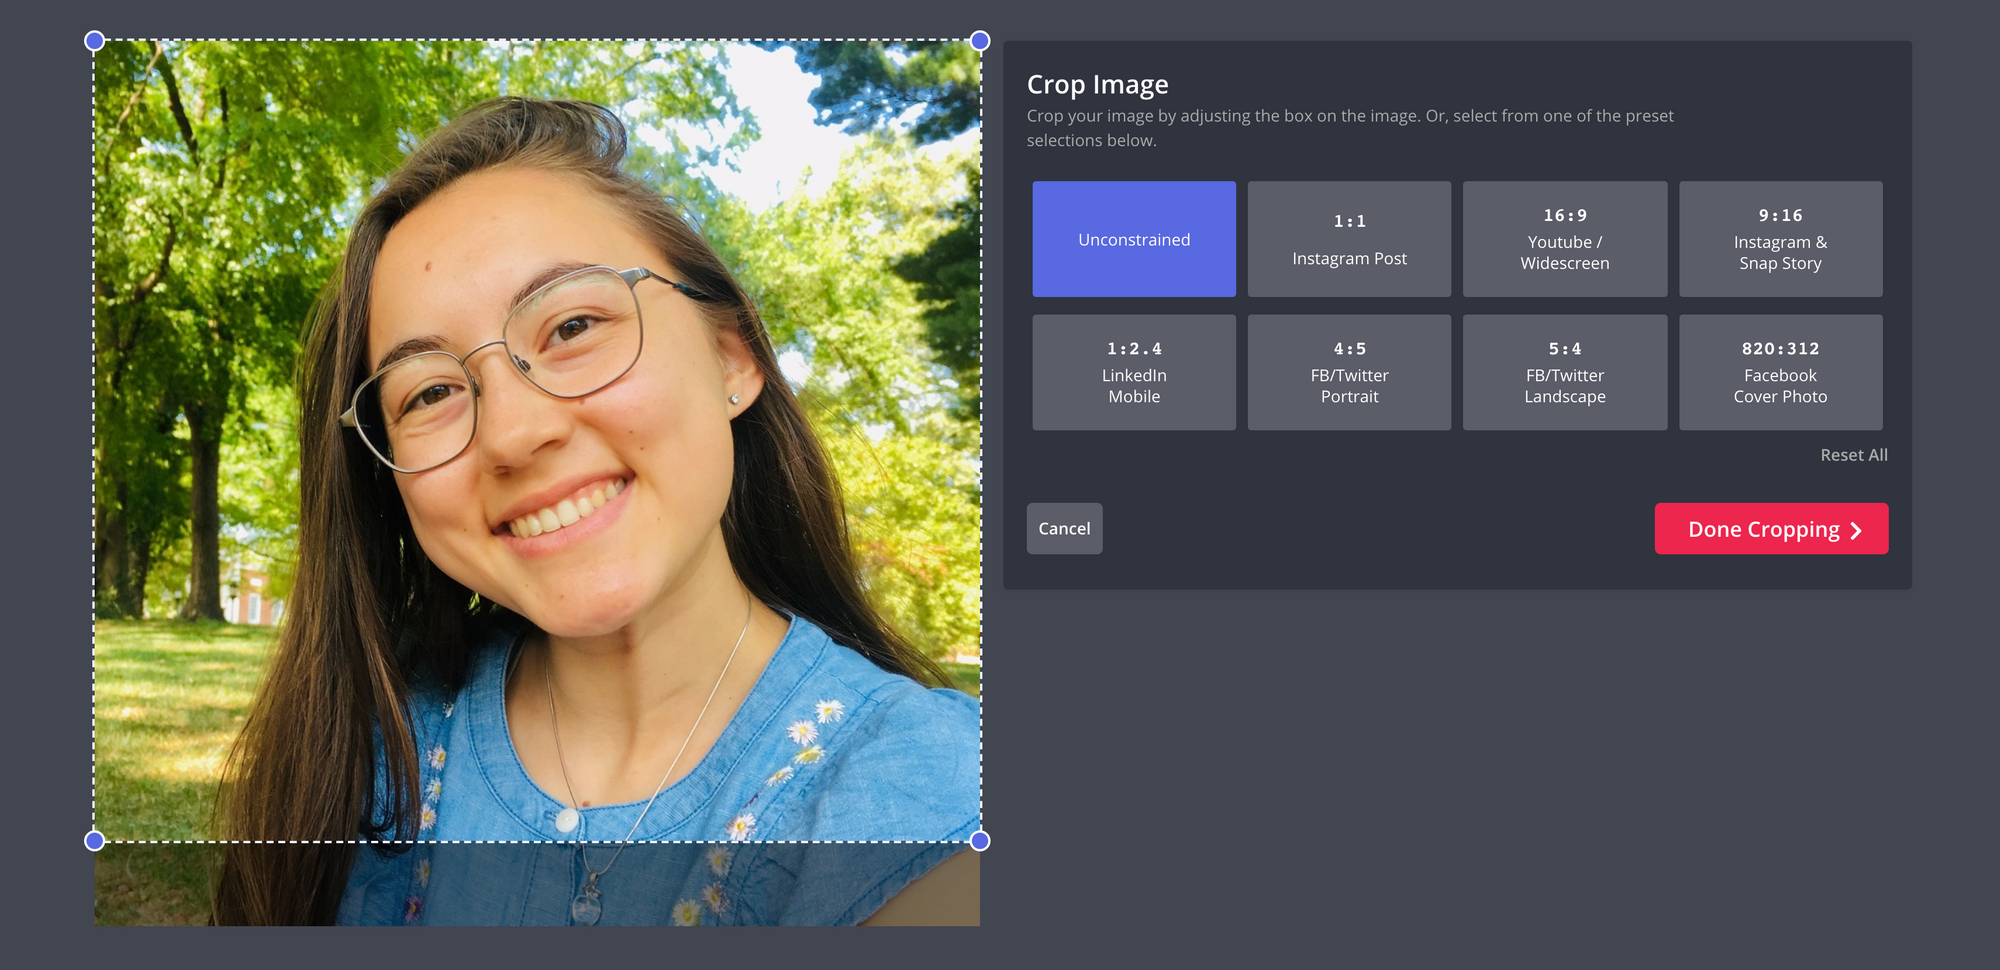2000x970 pixels.
Task: Select the bottom-left crop corner handle
Action: click(95, 841)
